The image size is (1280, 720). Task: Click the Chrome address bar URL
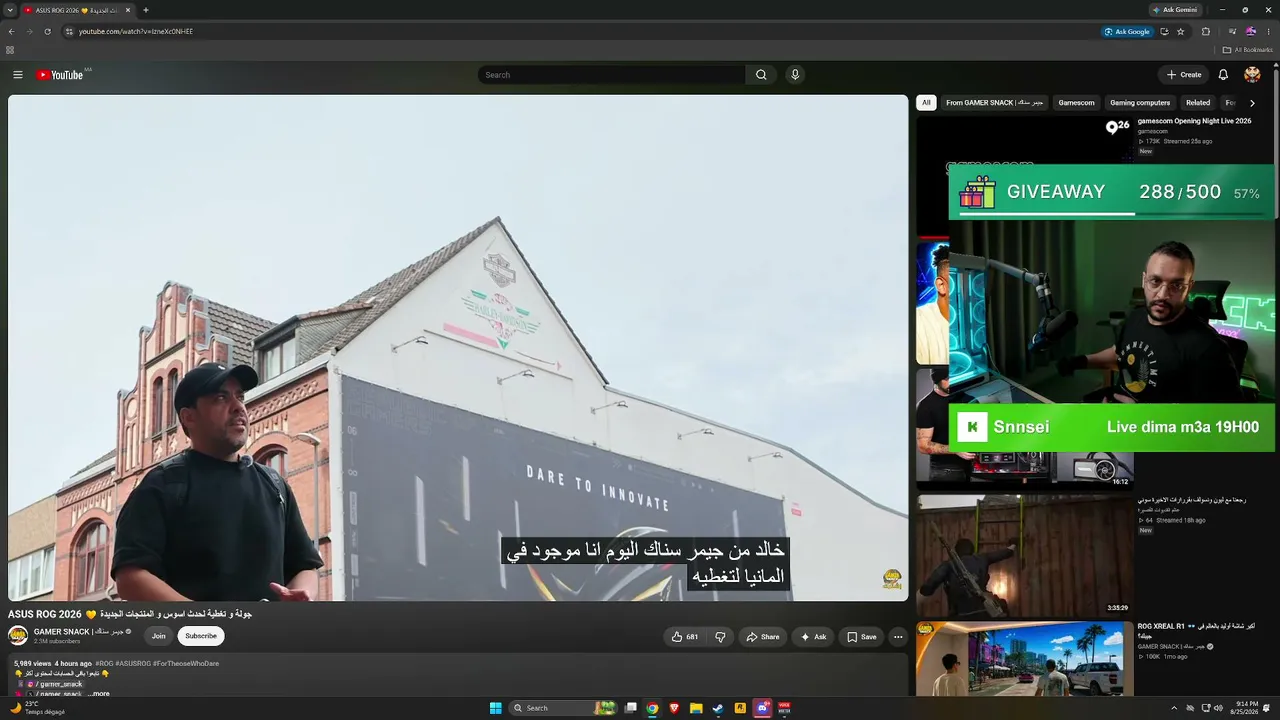[136, 31]
